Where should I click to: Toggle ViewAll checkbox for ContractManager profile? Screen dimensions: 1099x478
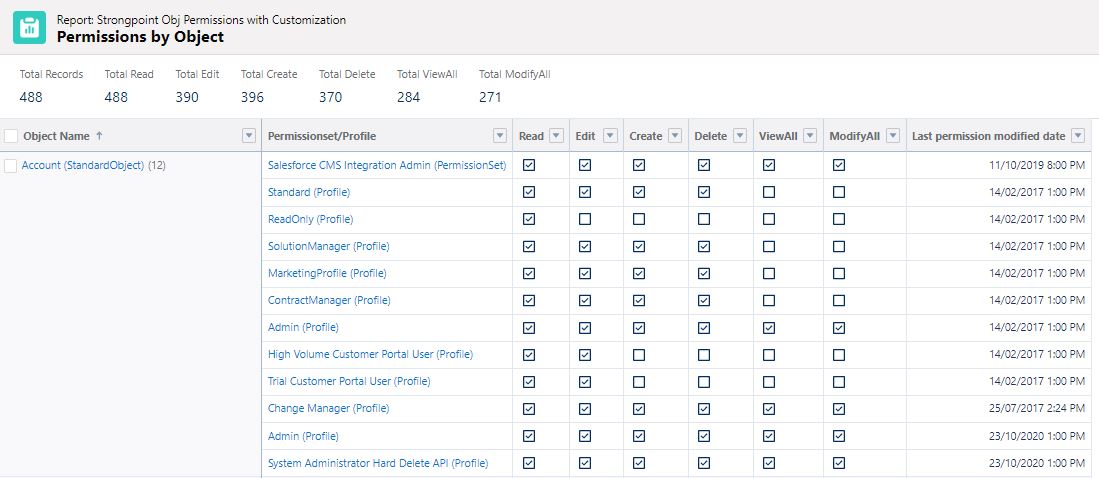(x=769, y=300)
